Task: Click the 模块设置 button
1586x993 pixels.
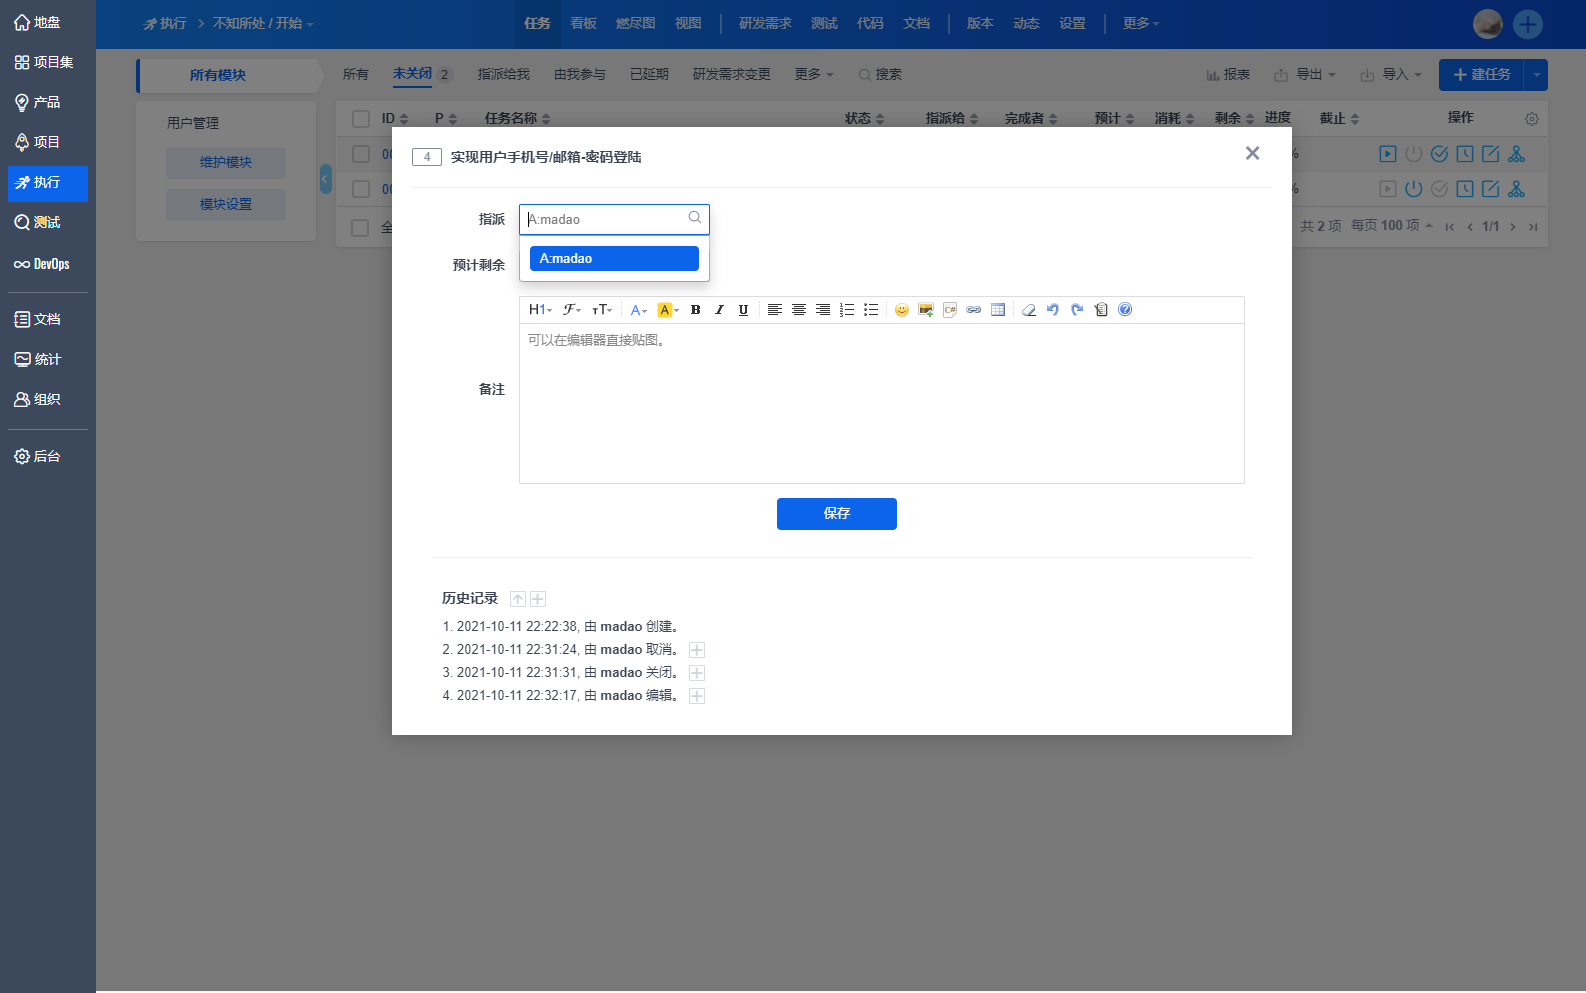Action: 226,204
